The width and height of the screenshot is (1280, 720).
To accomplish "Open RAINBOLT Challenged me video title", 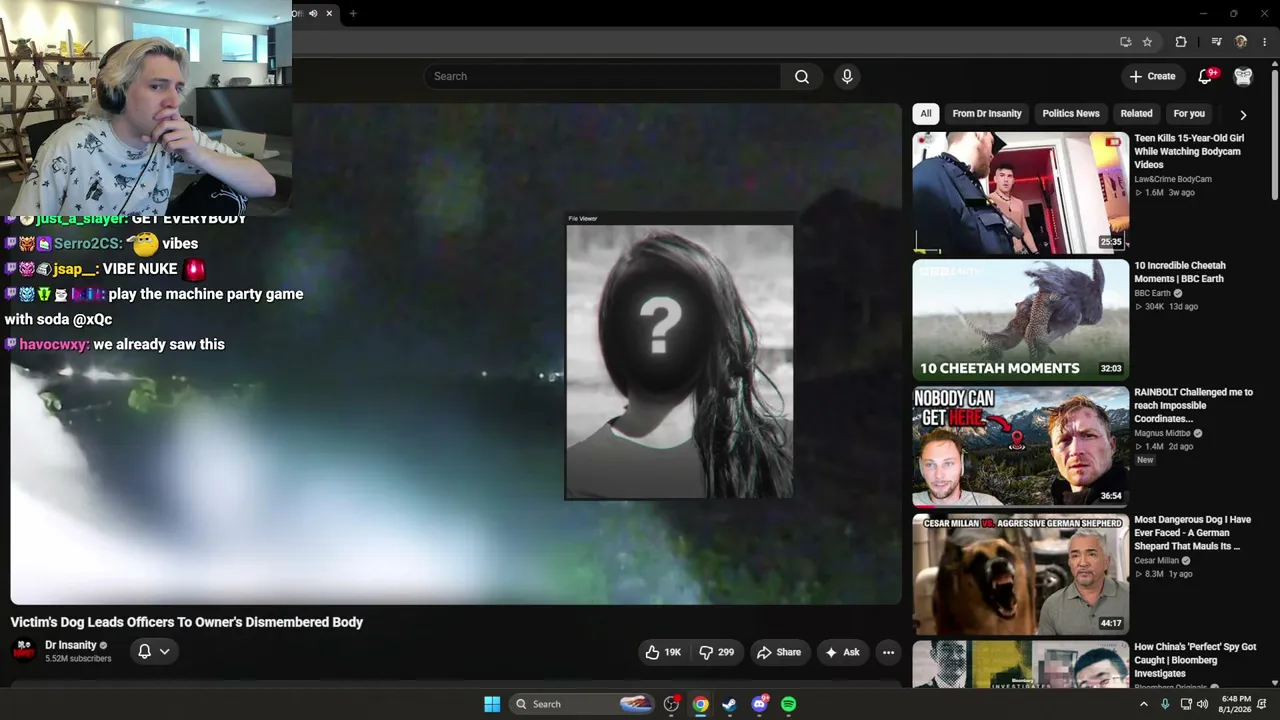I will [1193, 406].
